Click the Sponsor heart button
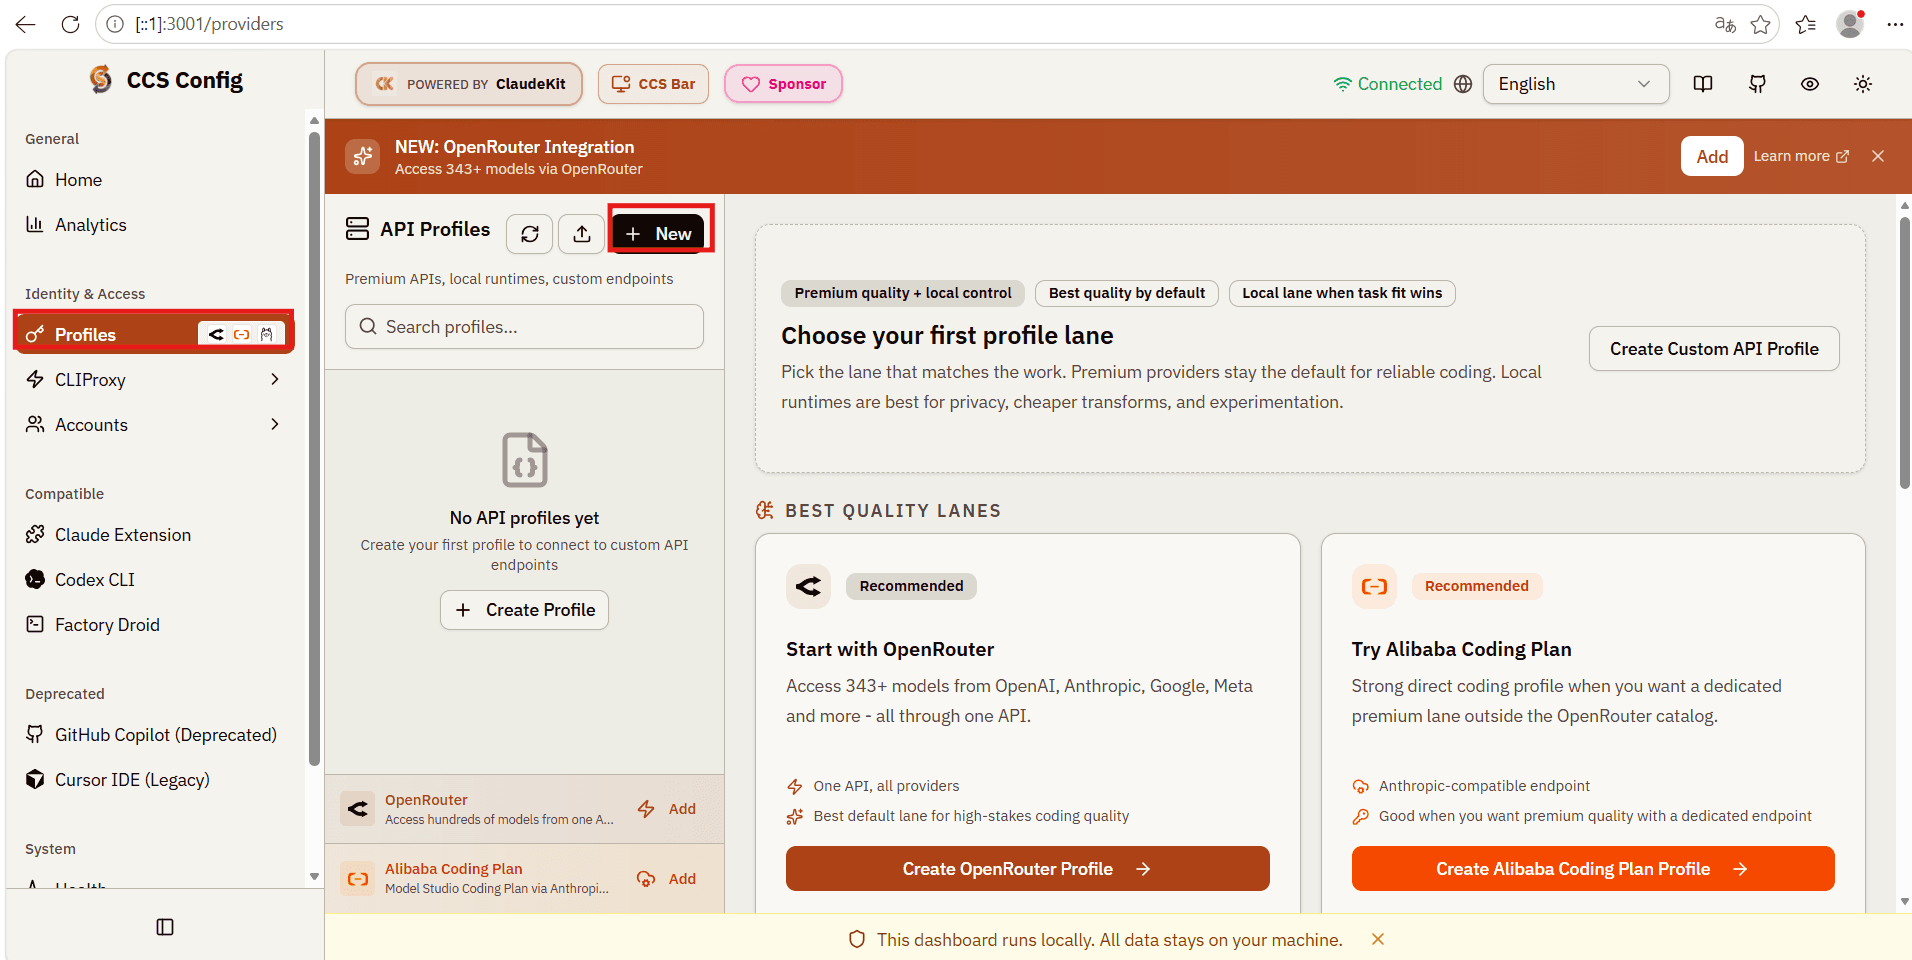Viewport: 1912px width, 960px height. (x=783, y=84)
